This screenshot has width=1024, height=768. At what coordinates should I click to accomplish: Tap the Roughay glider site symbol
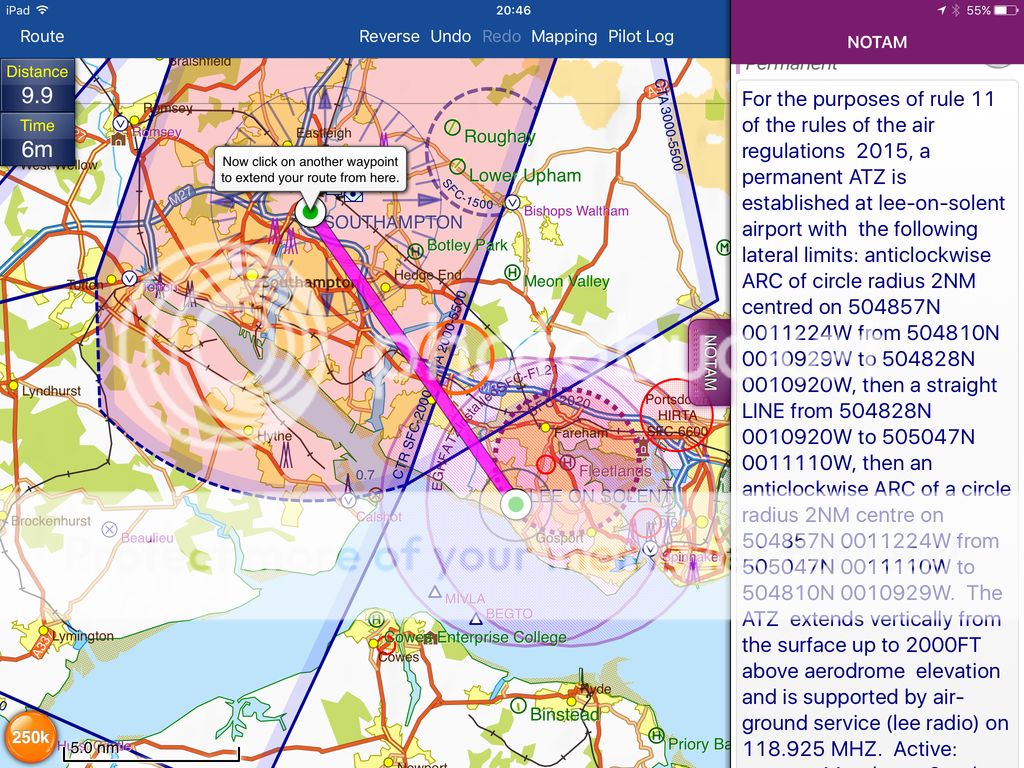[x=453, y=126]
